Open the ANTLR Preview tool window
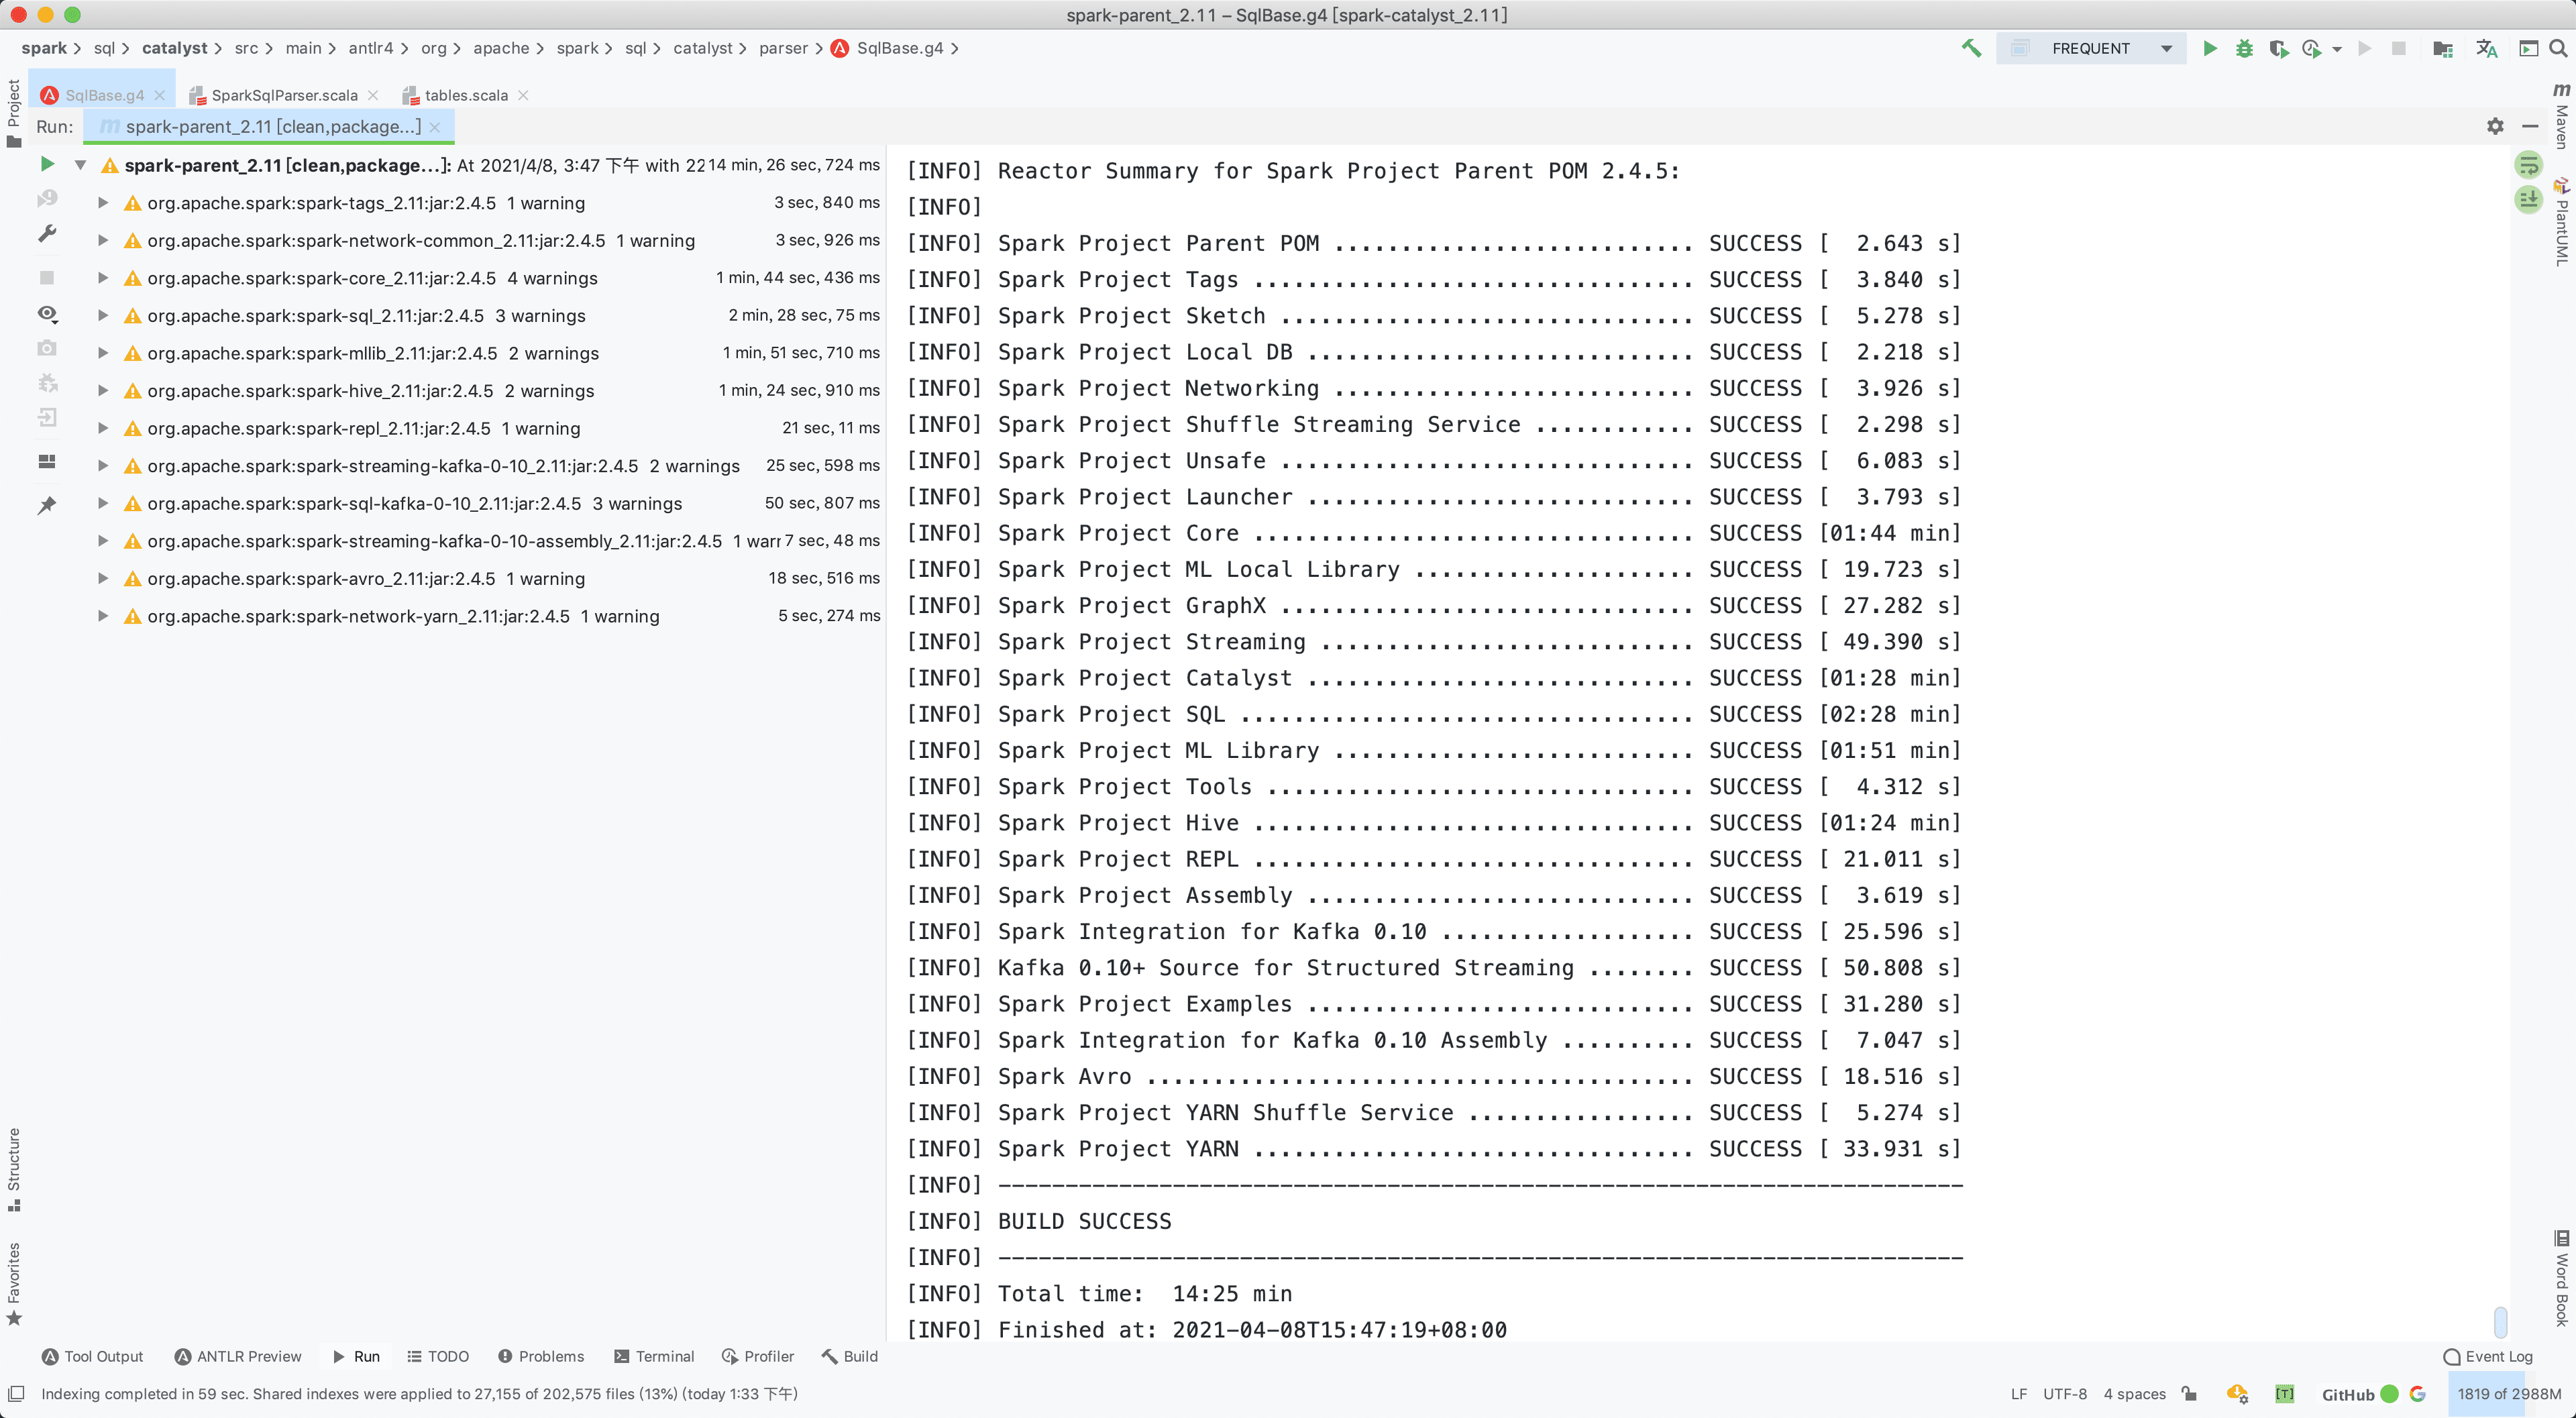 pos(238,1356)
